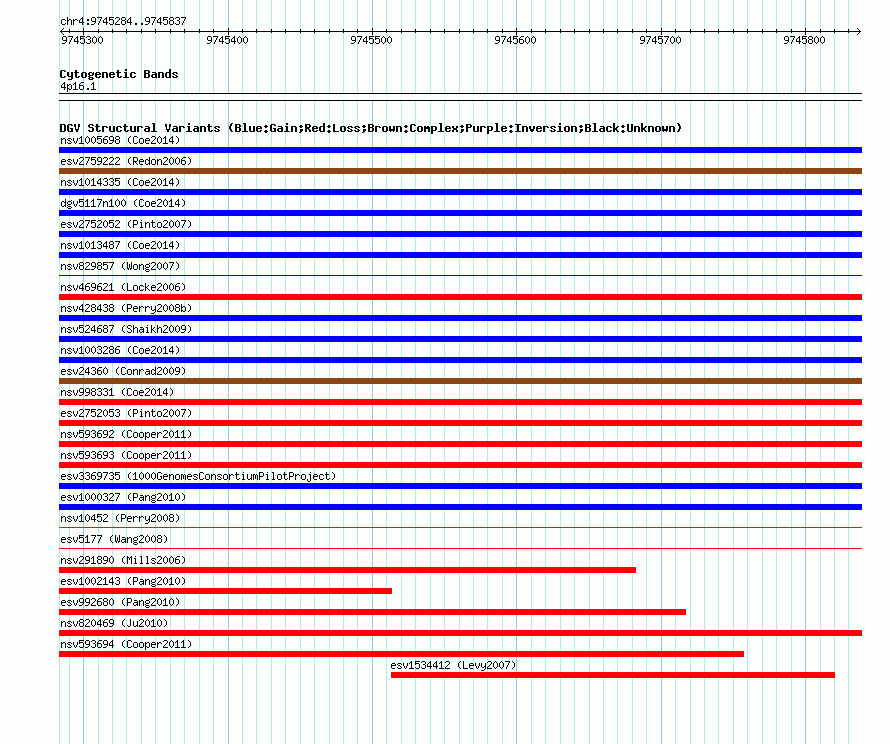Open nsv1003286 (Coe2014) label

pos(120,350)
